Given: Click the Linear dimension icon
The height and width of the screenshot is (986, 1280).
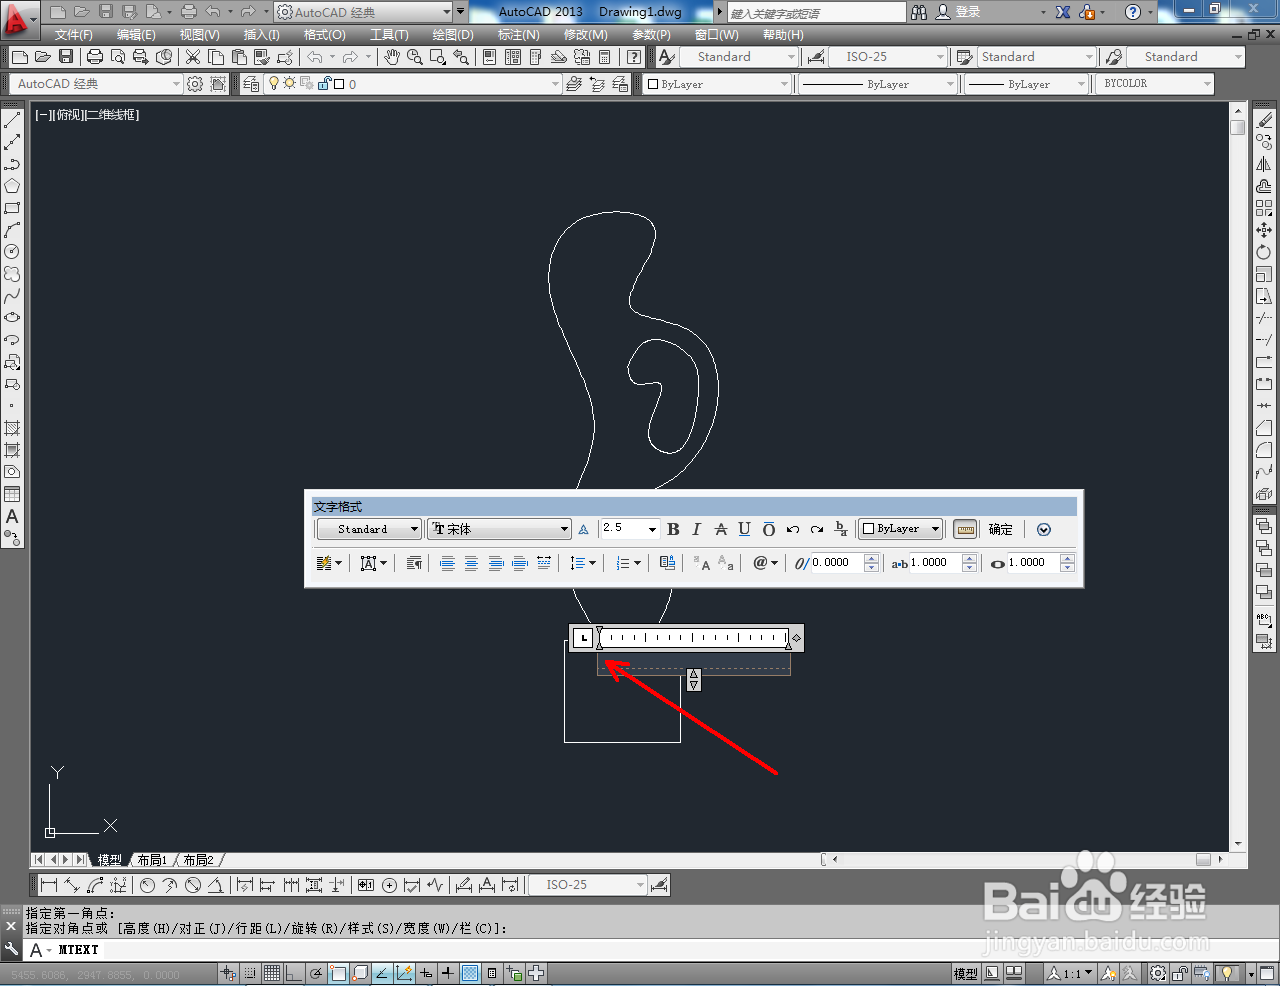Looking at the screenshot, I should click(48, 885).
